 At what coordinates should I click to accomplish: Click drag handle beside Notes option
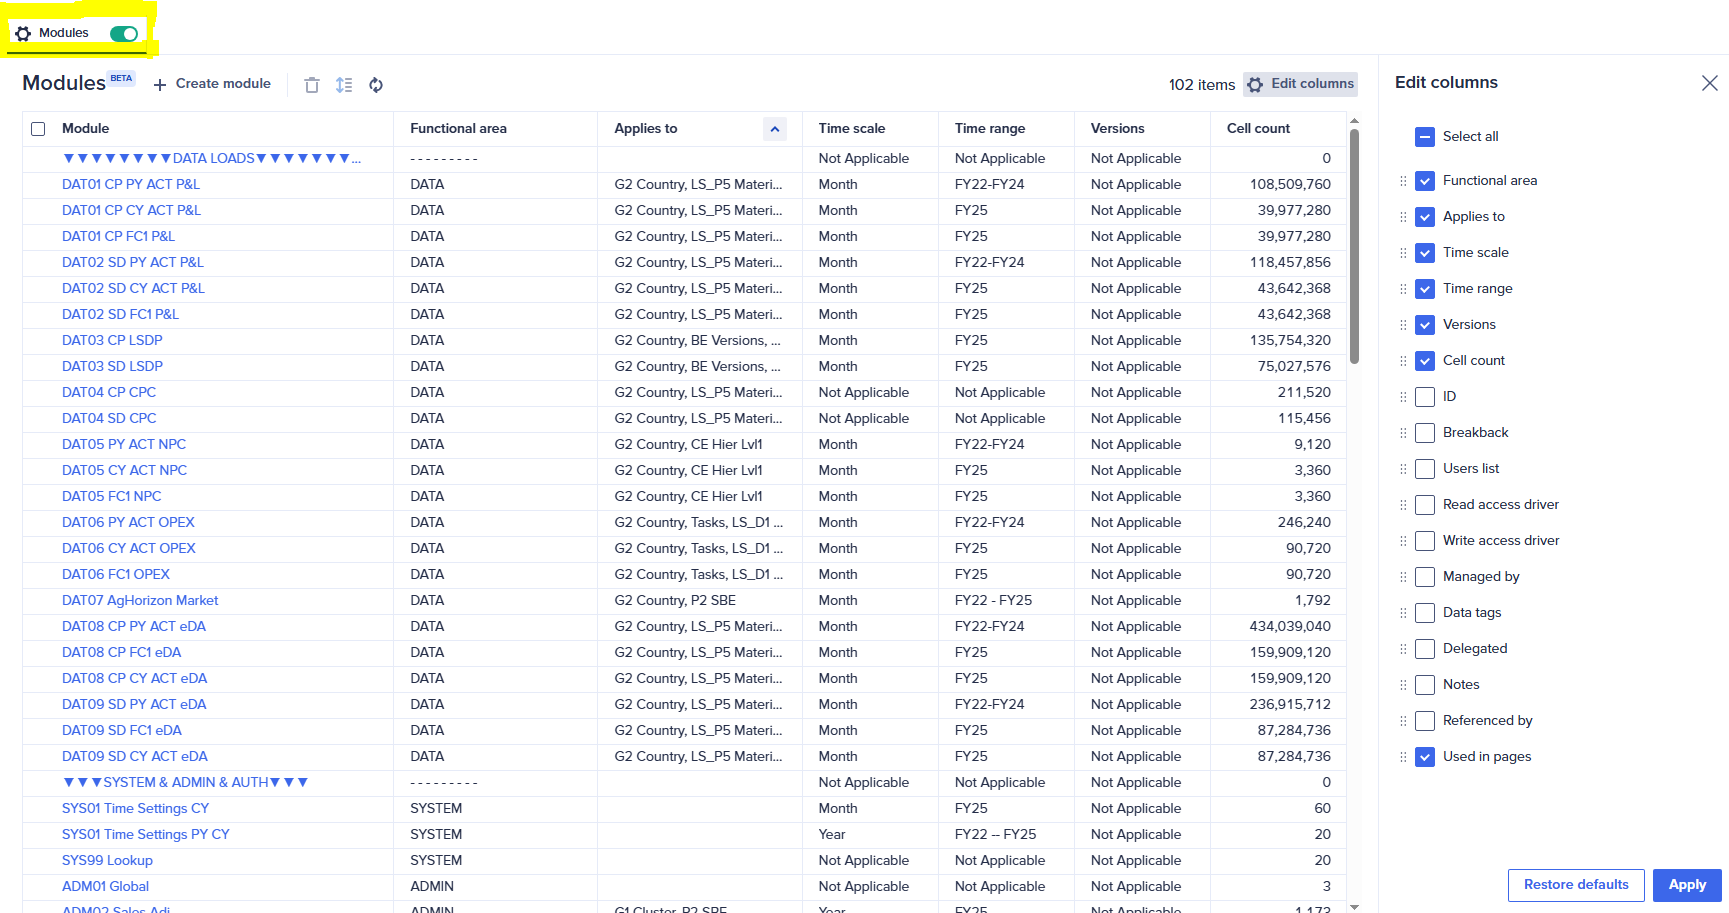point(1403,685)
